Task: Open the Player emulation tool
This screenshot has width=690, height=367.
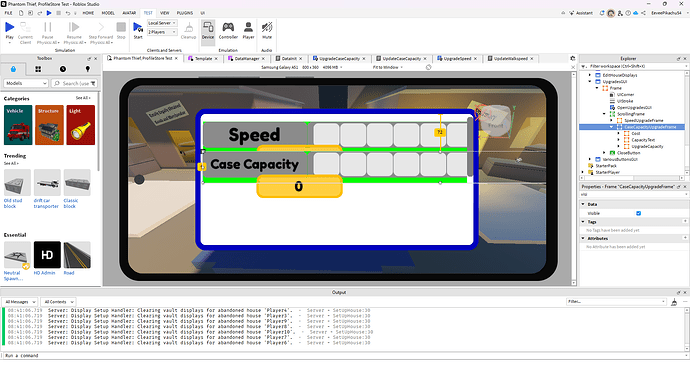Action: point(248,27)
